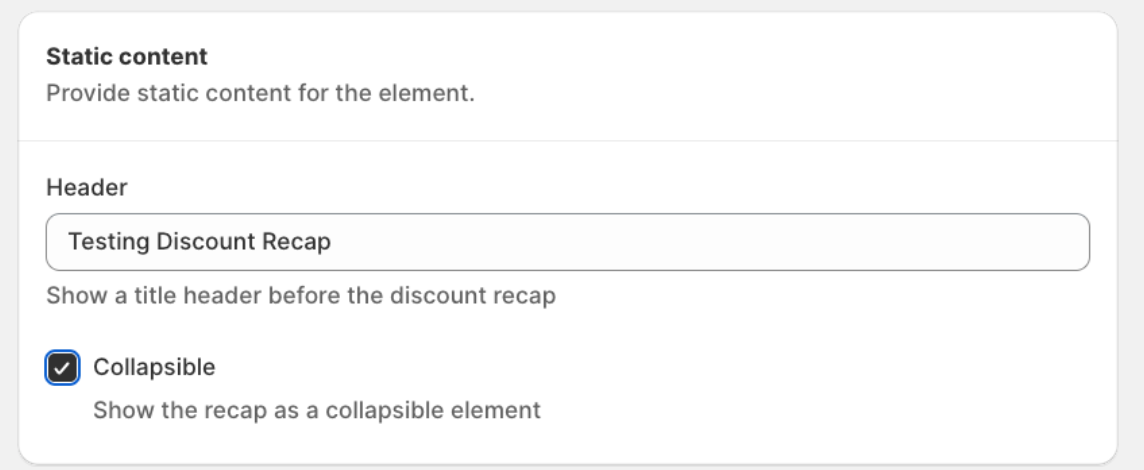
Task: Click 'Show the recap as a collapsible element'
Action: 316,410
